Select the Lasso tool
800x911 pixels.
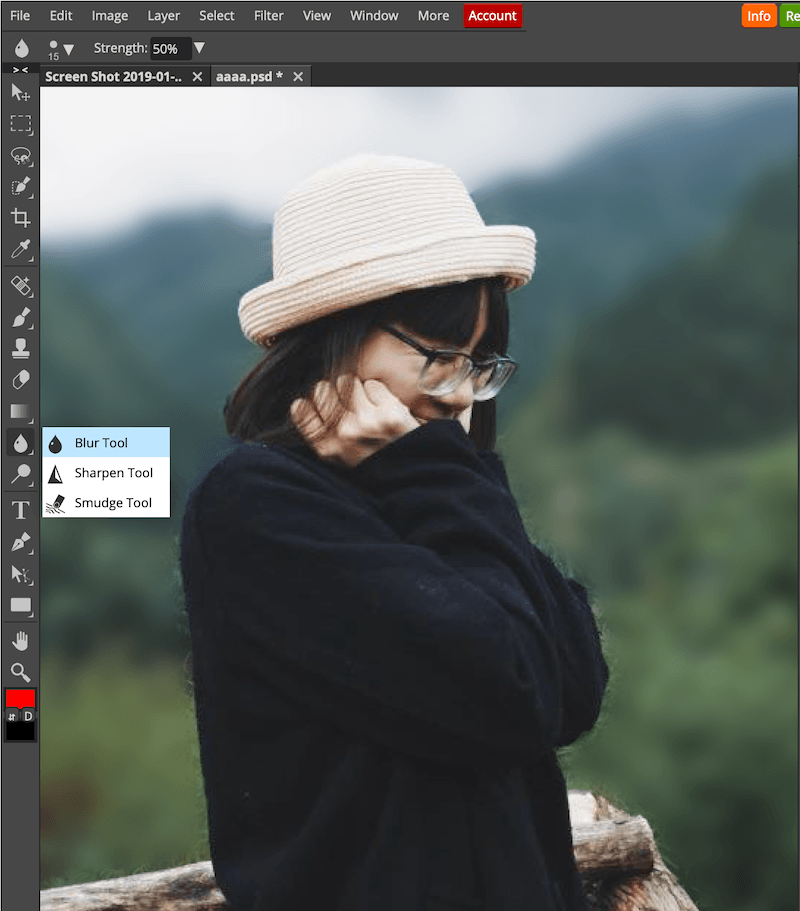pyautogui.click(x=20, y=156)
